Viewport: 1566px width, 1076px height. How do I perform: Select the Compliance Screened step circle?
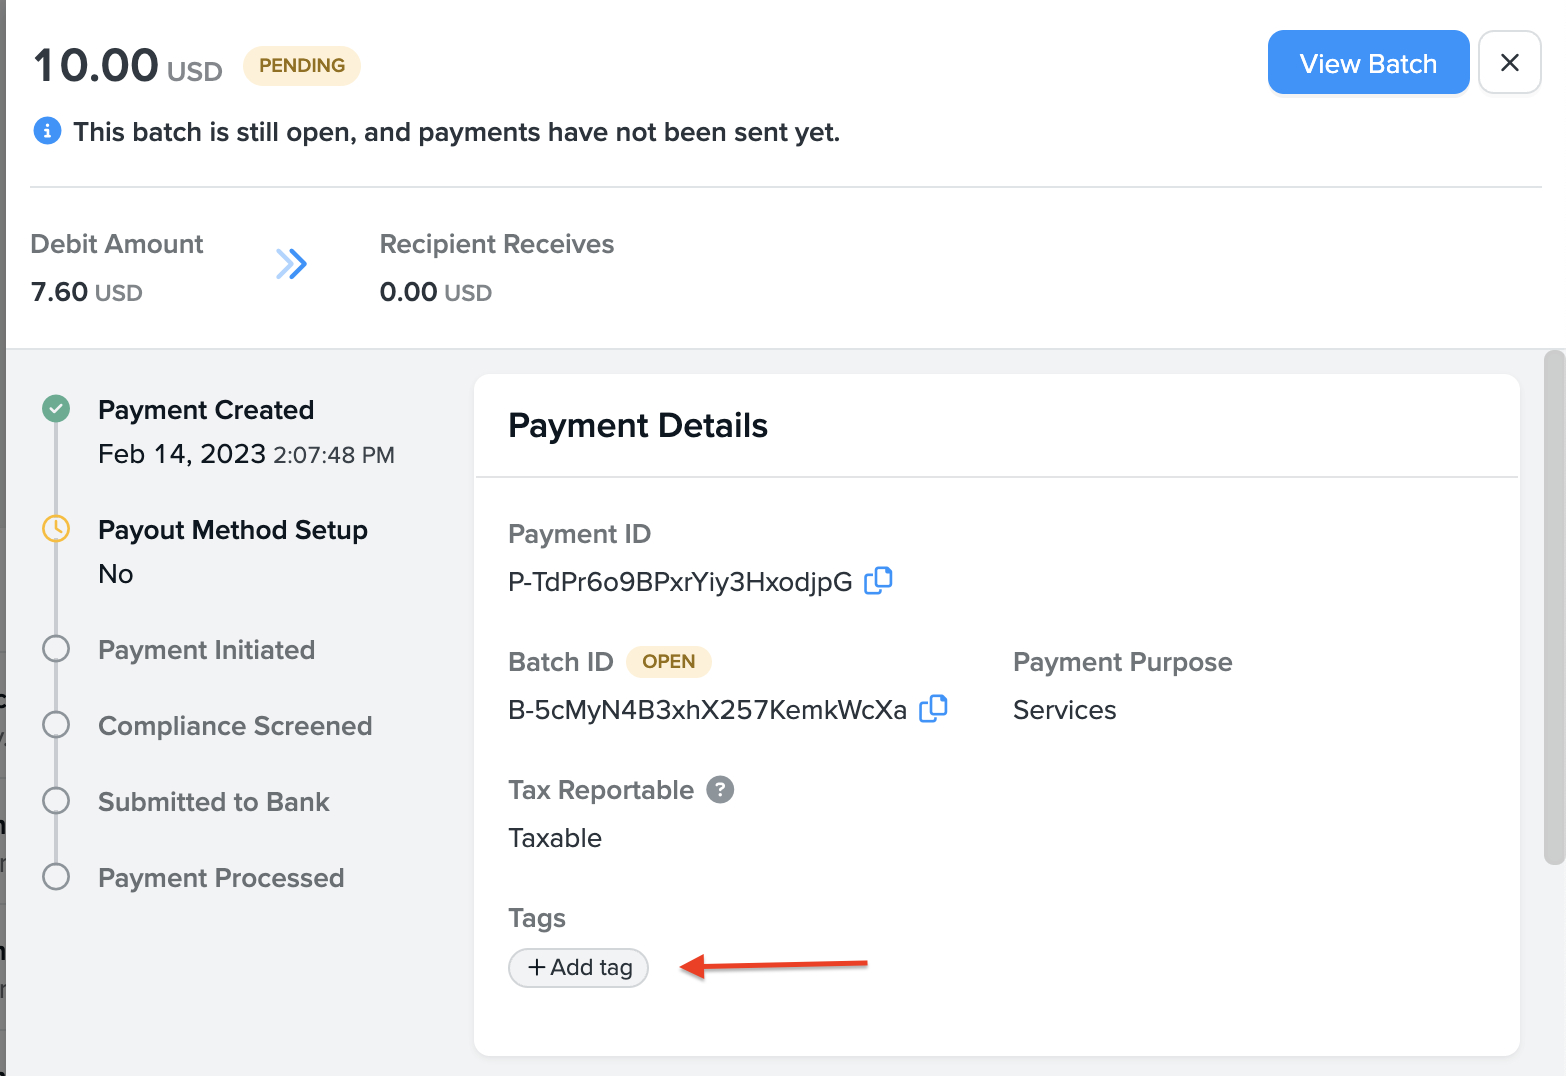(56, 725)
